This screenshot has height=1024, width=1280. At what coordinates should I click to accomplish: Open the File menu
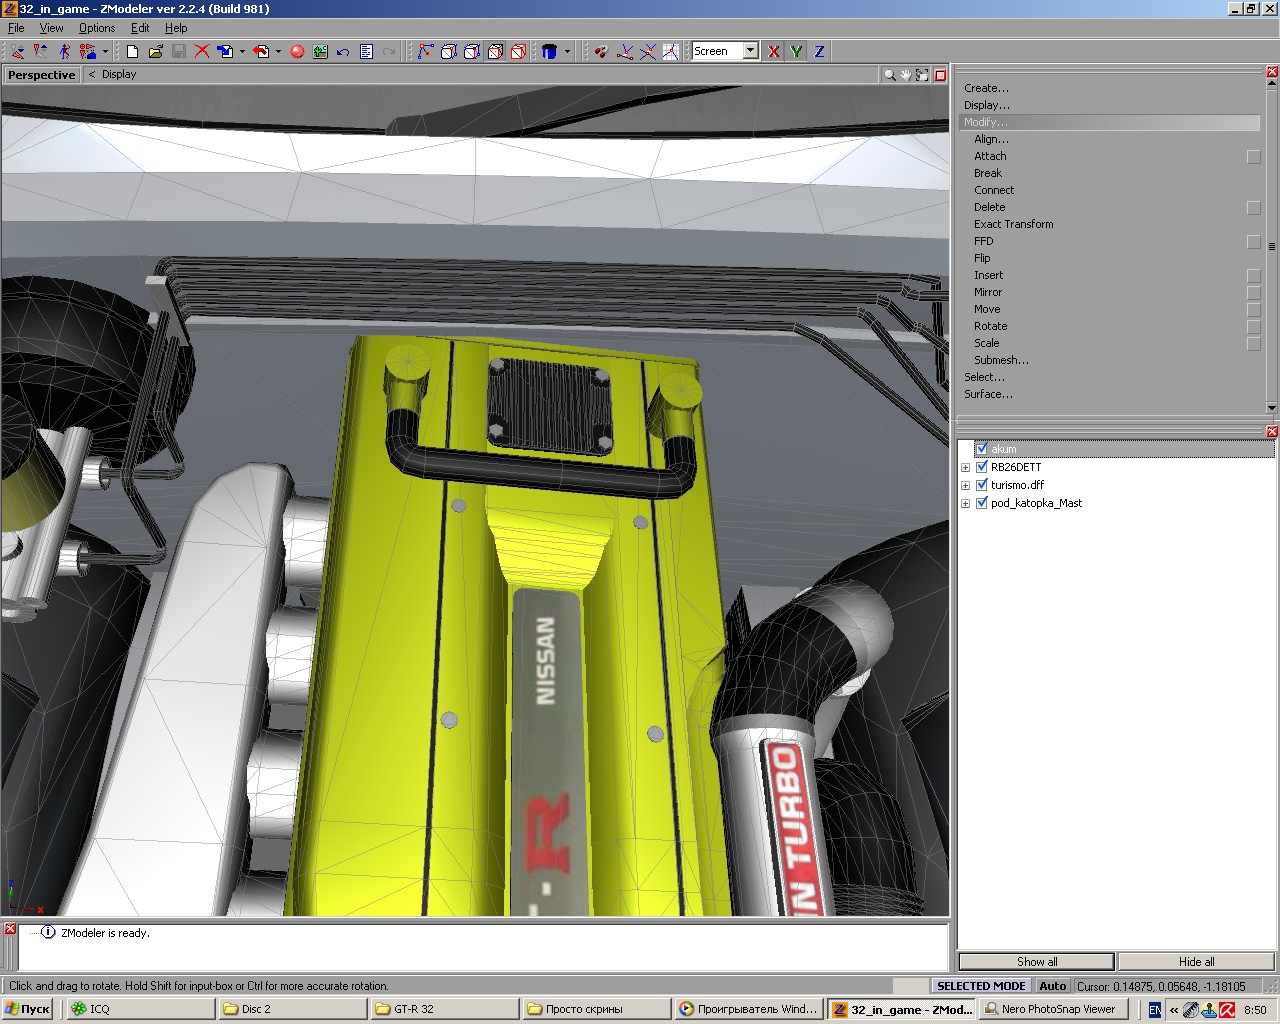pyautogui.click(x=16, y=28)
